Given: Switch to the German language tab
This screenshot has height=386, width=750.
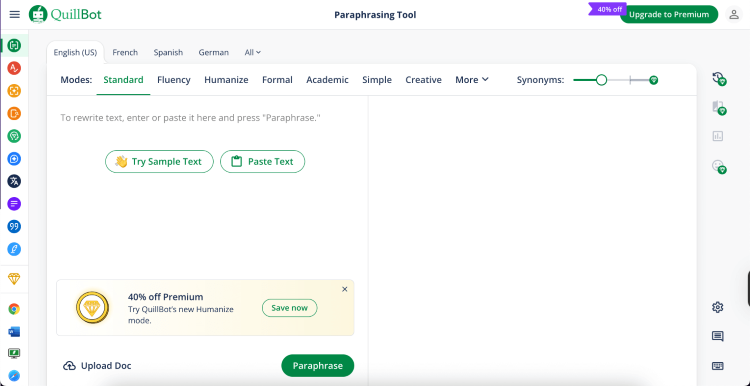Looking at the screenshot, I should pos(213,53).
